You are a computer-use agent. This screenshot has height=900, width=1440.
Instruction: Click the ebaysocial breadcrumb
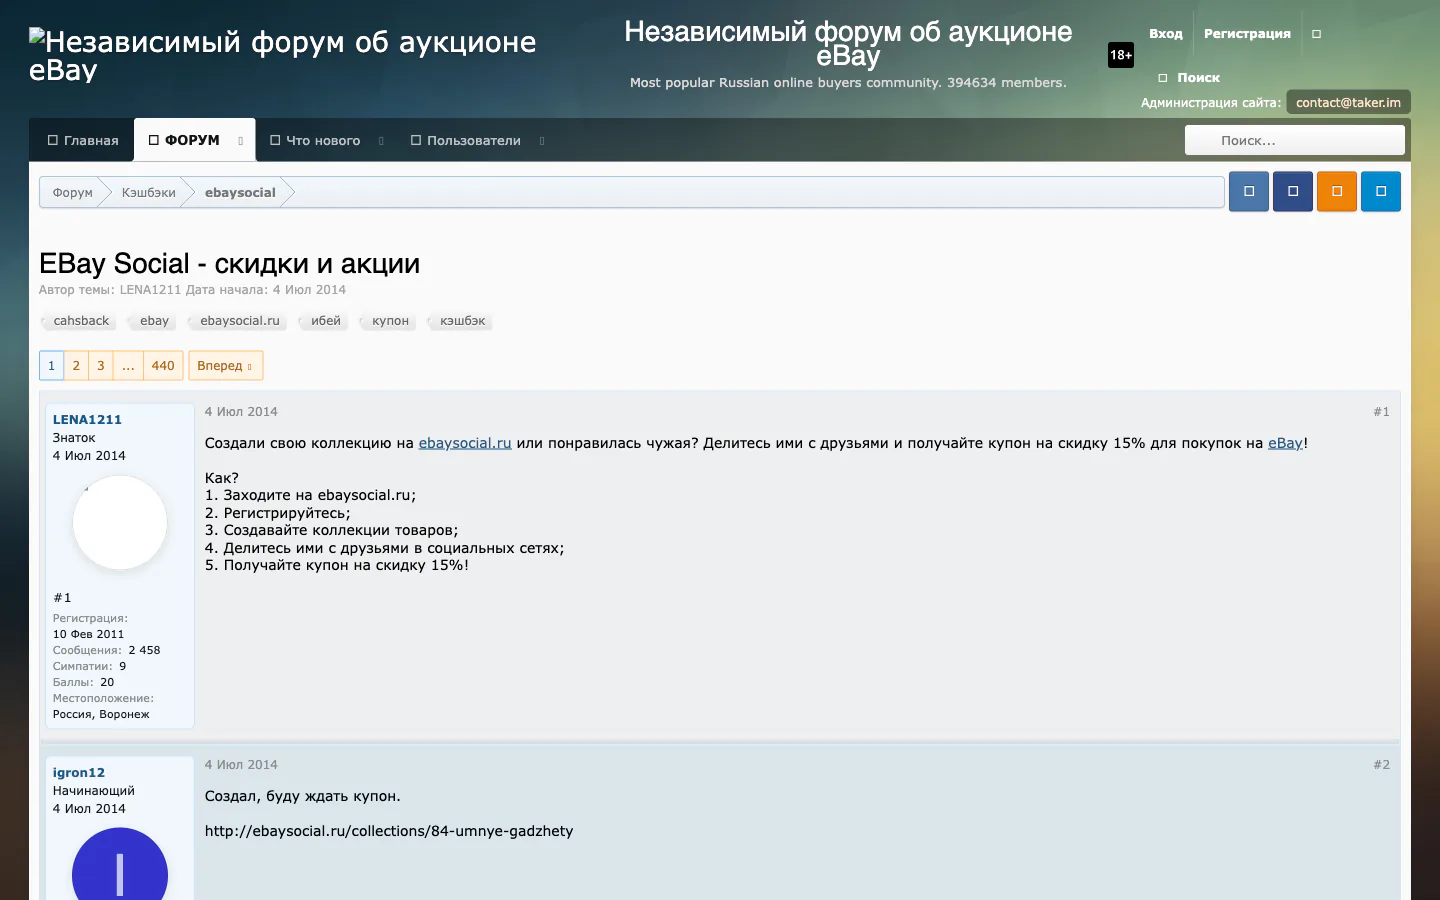pos(240,192)
